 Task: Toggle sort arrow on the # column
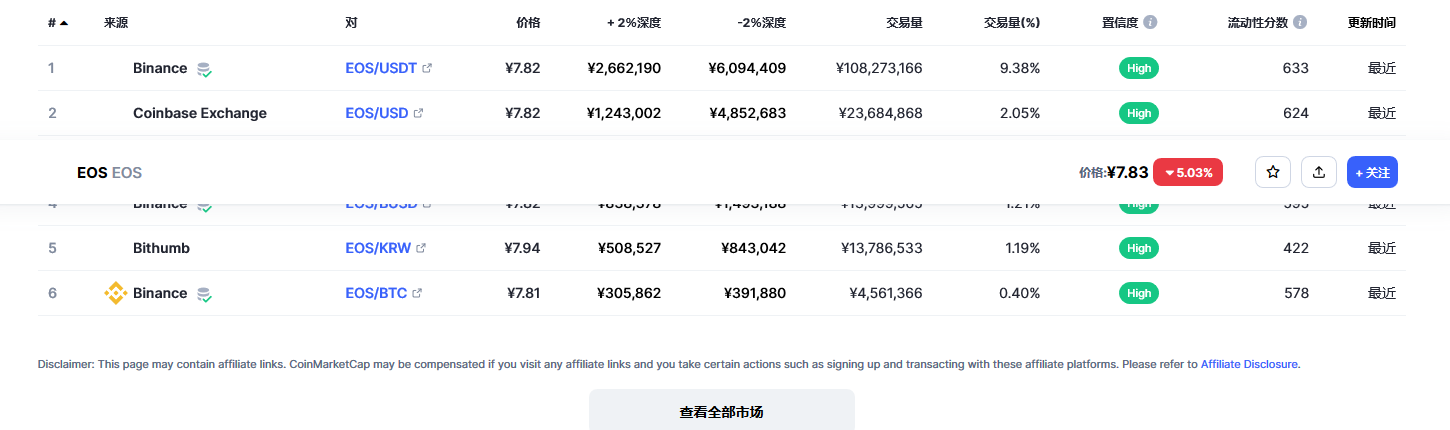point(64,23)
